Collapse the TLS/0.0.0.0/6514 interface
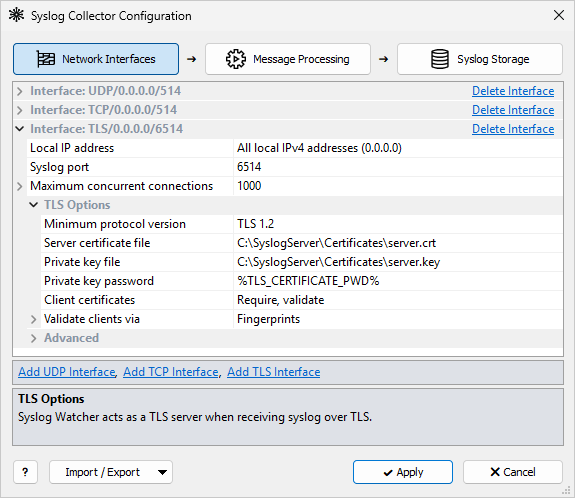The image size is (575, 498). click(20, 129)
